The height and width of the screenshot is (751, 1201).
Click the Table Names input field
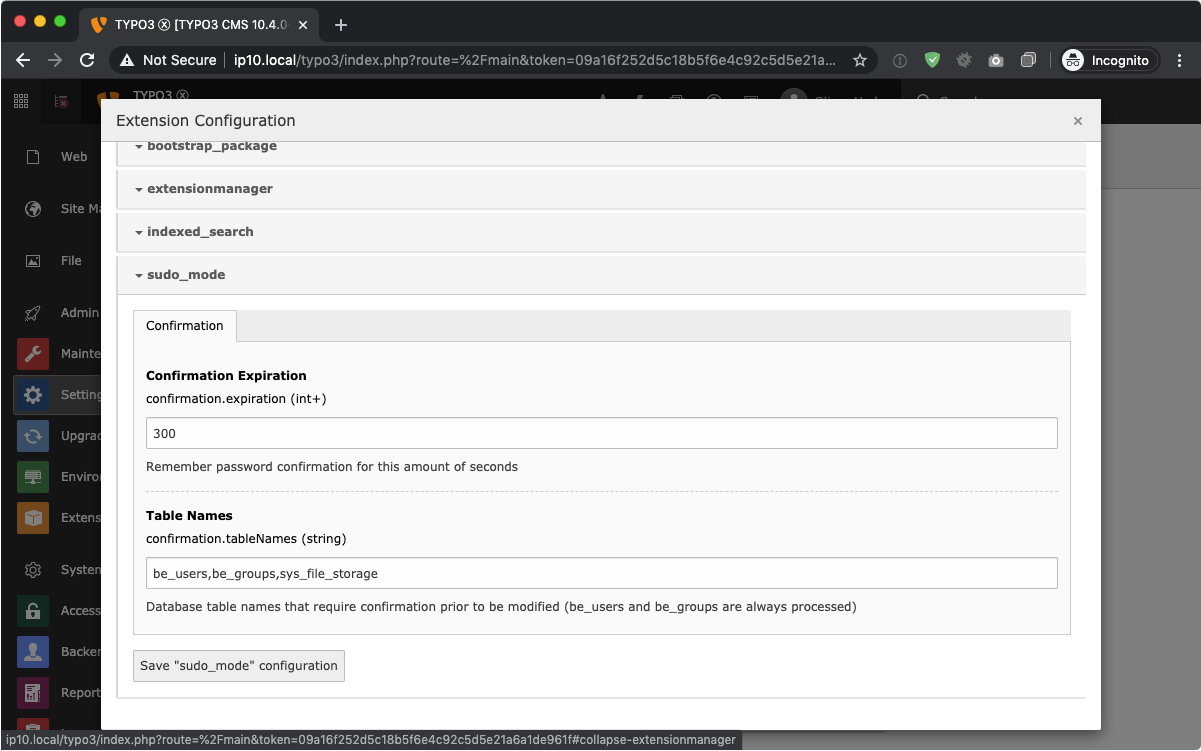click(x=602, y=573)
